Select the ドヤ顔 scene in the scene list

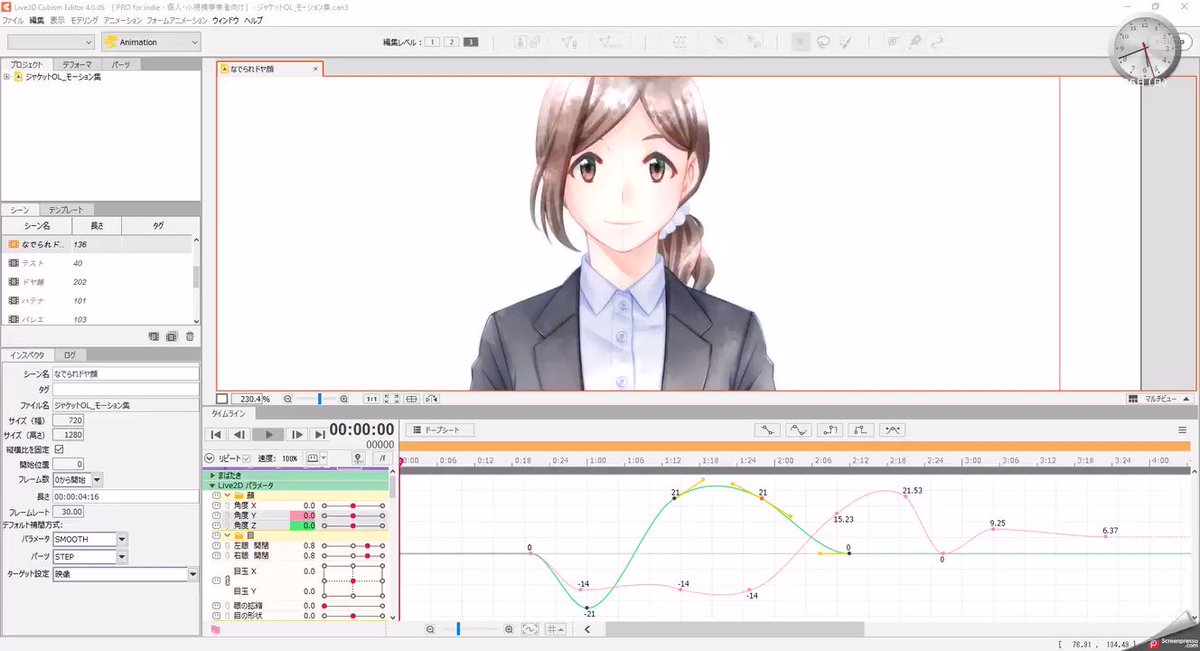(x=40, y=282)
